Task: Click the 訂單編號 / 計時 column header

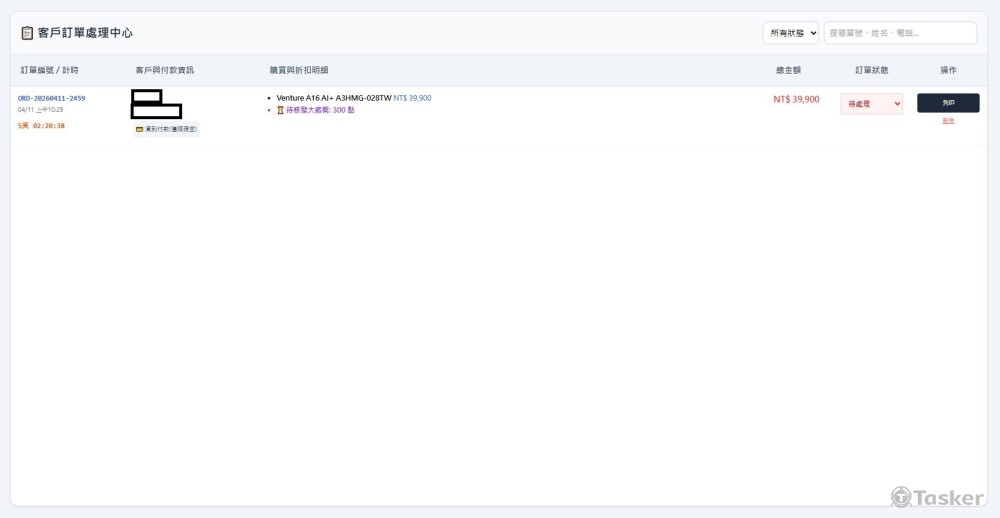Action: [x=49, y=70]
